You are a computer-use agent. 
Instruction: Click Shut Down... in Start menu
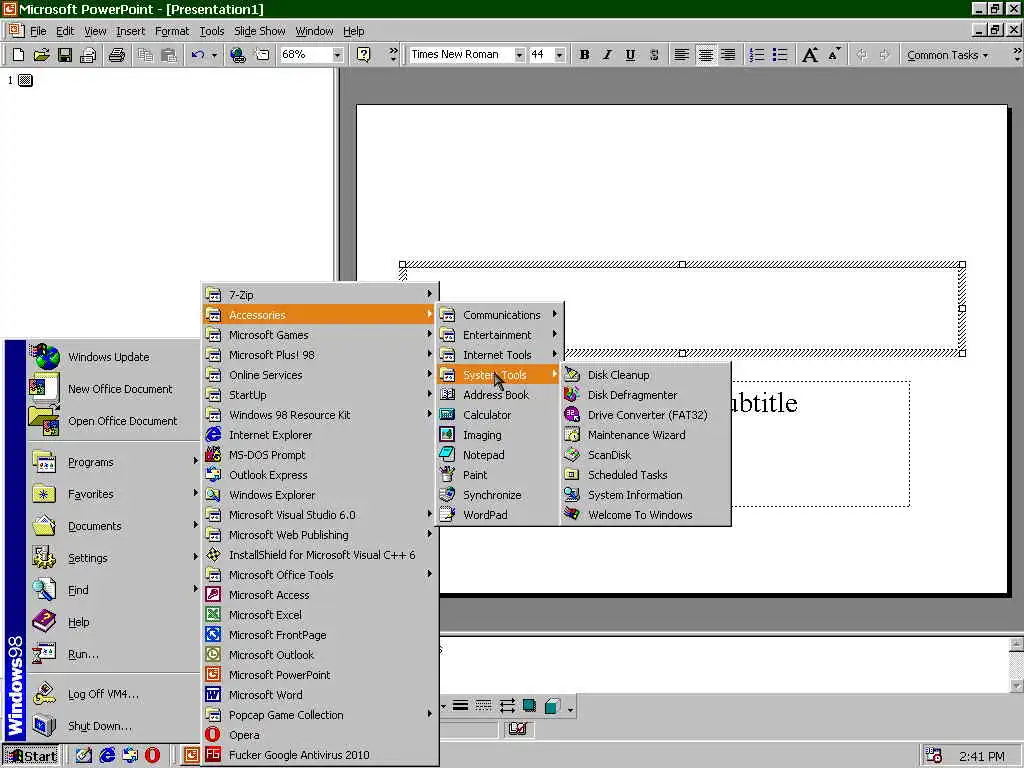coord(113,726)
